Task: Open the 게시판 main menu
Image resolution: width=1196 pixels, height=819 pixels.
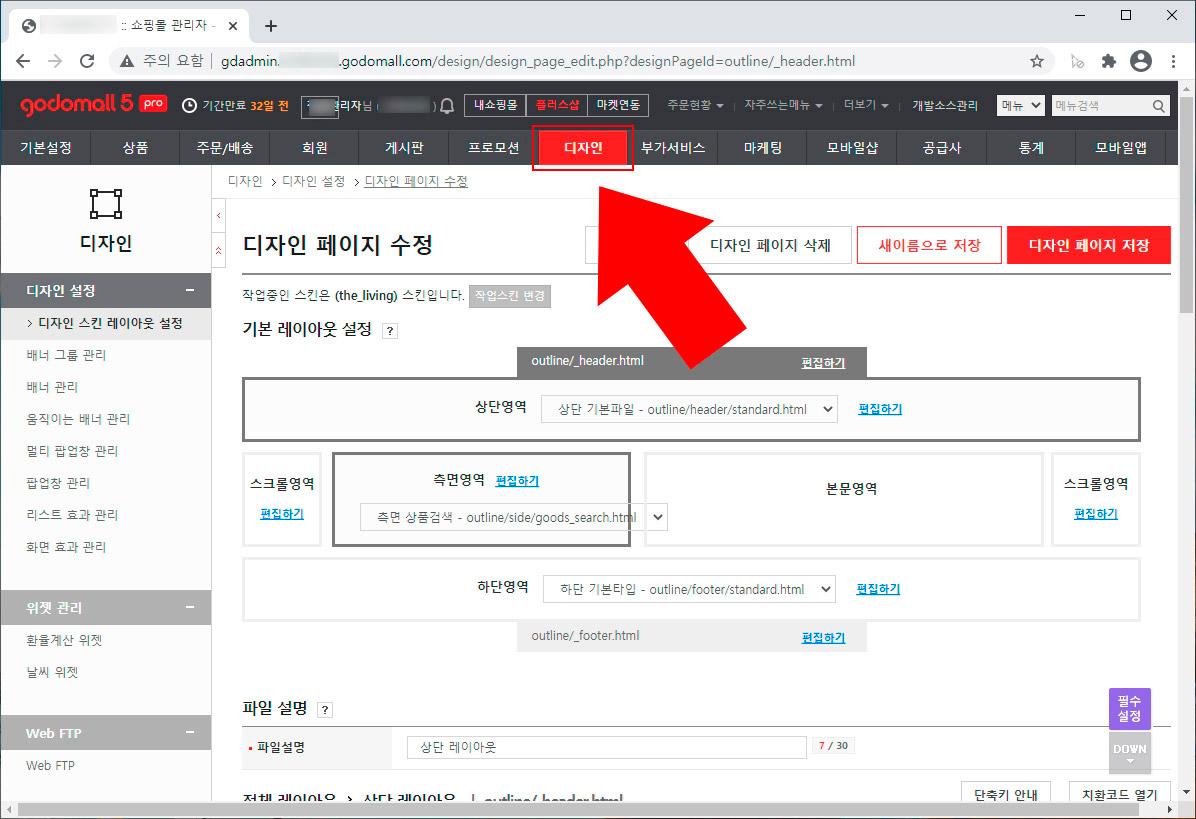Action: pyautogui.click(x=403, y=148)
